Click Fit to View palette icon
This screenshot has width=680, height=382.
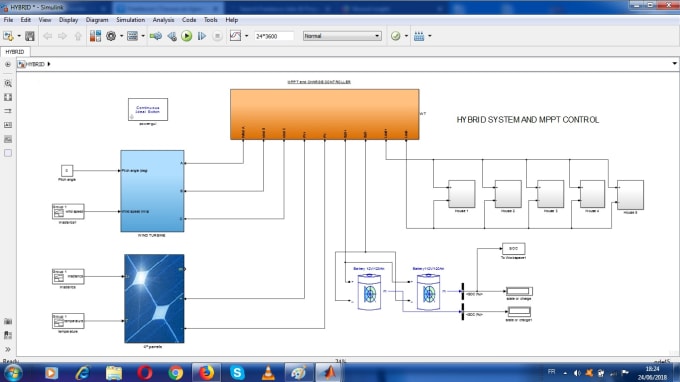pos(8,97)
